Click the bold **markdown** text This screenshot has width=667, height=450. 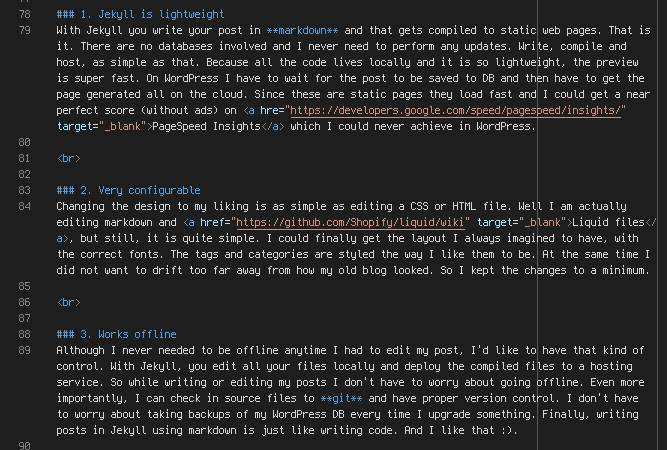tap(302, 31)
